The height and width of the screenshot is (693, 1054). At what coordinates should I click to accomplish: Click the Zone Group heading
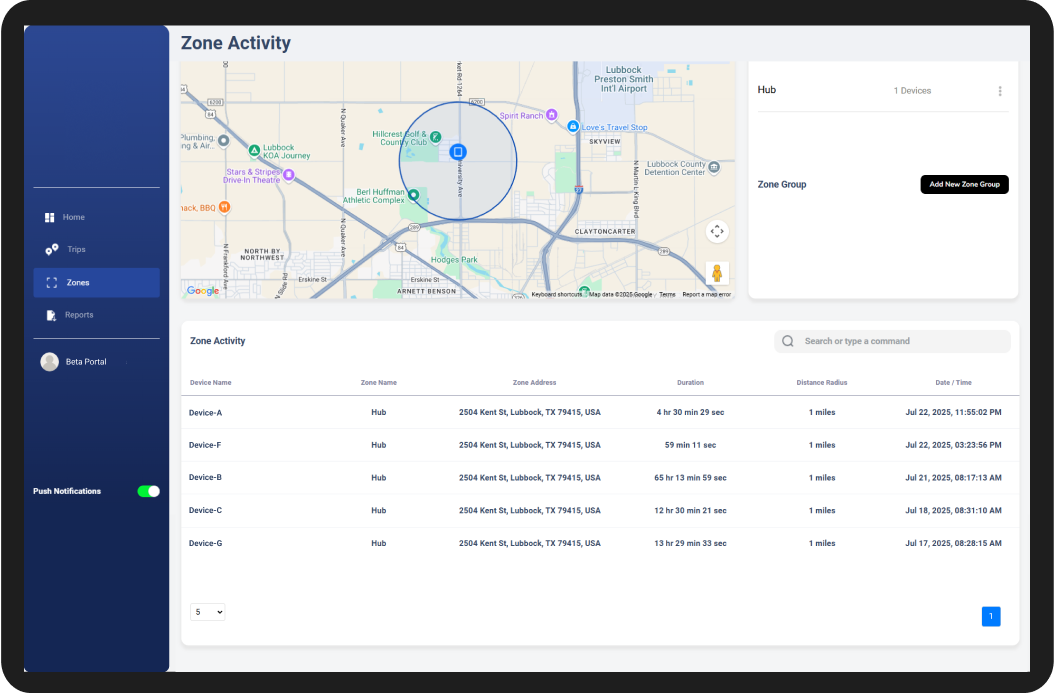pos(782,184)
